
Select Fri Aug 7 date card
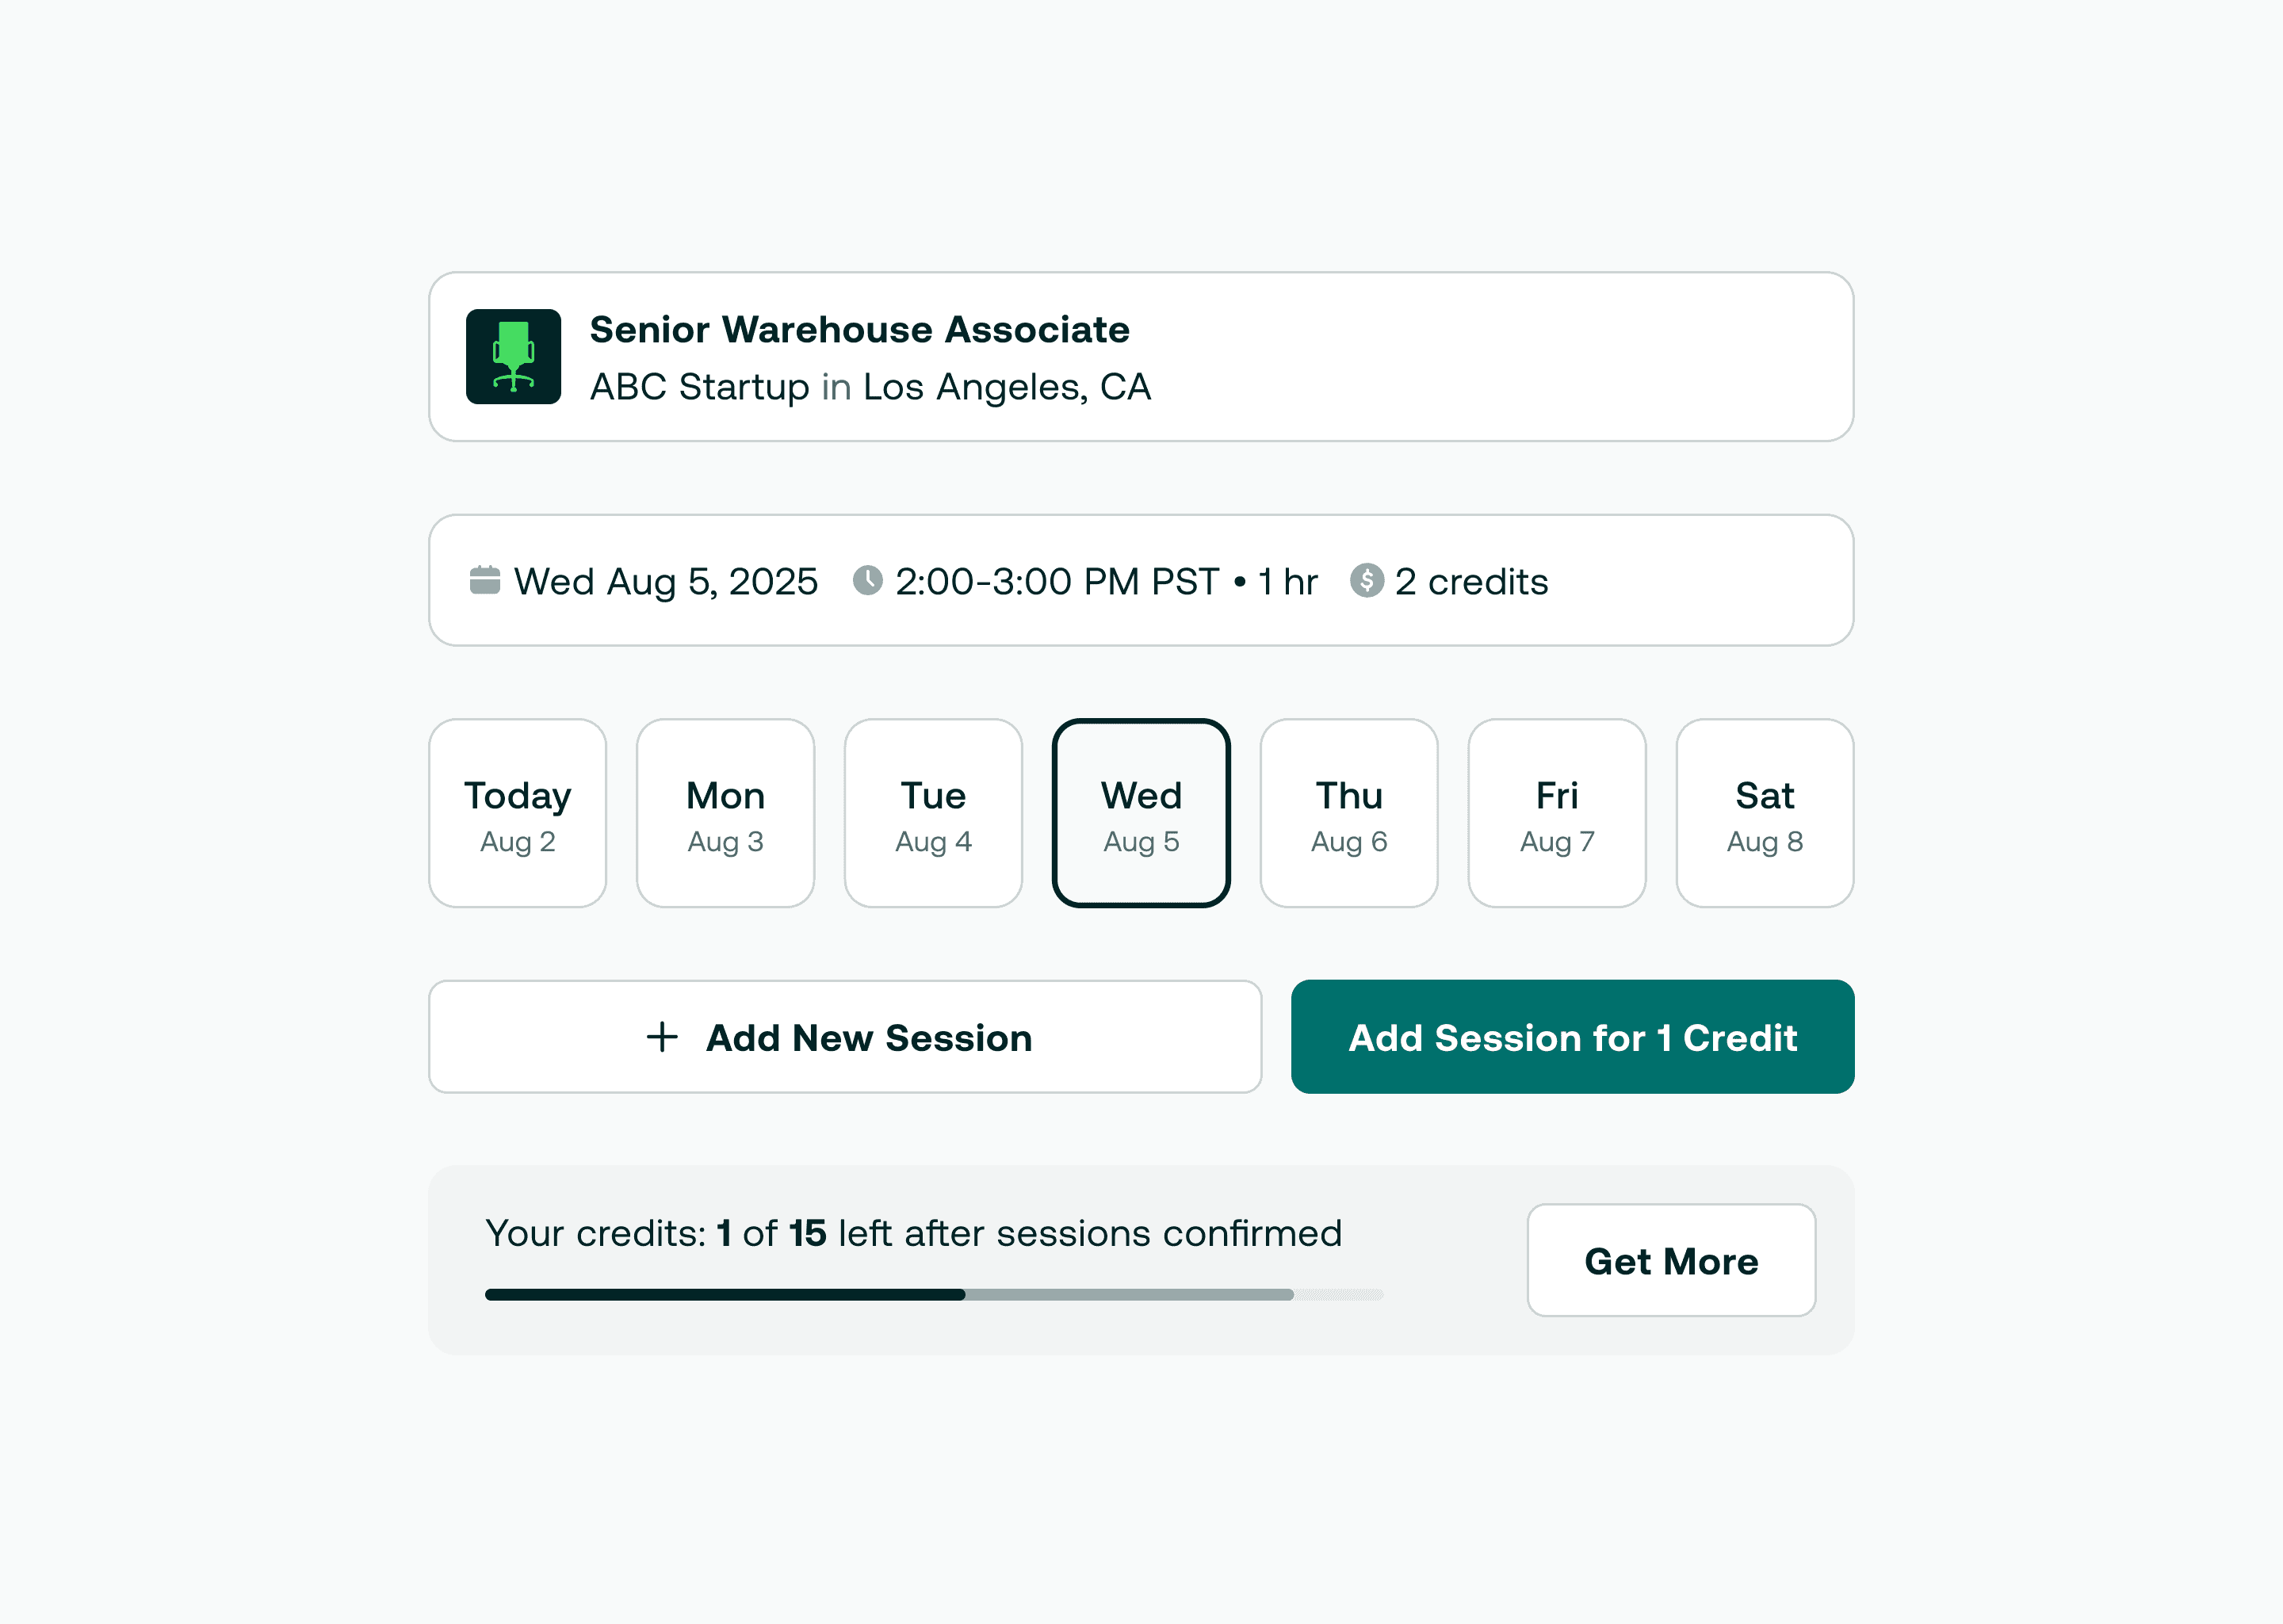click(x=1557, y=813)
